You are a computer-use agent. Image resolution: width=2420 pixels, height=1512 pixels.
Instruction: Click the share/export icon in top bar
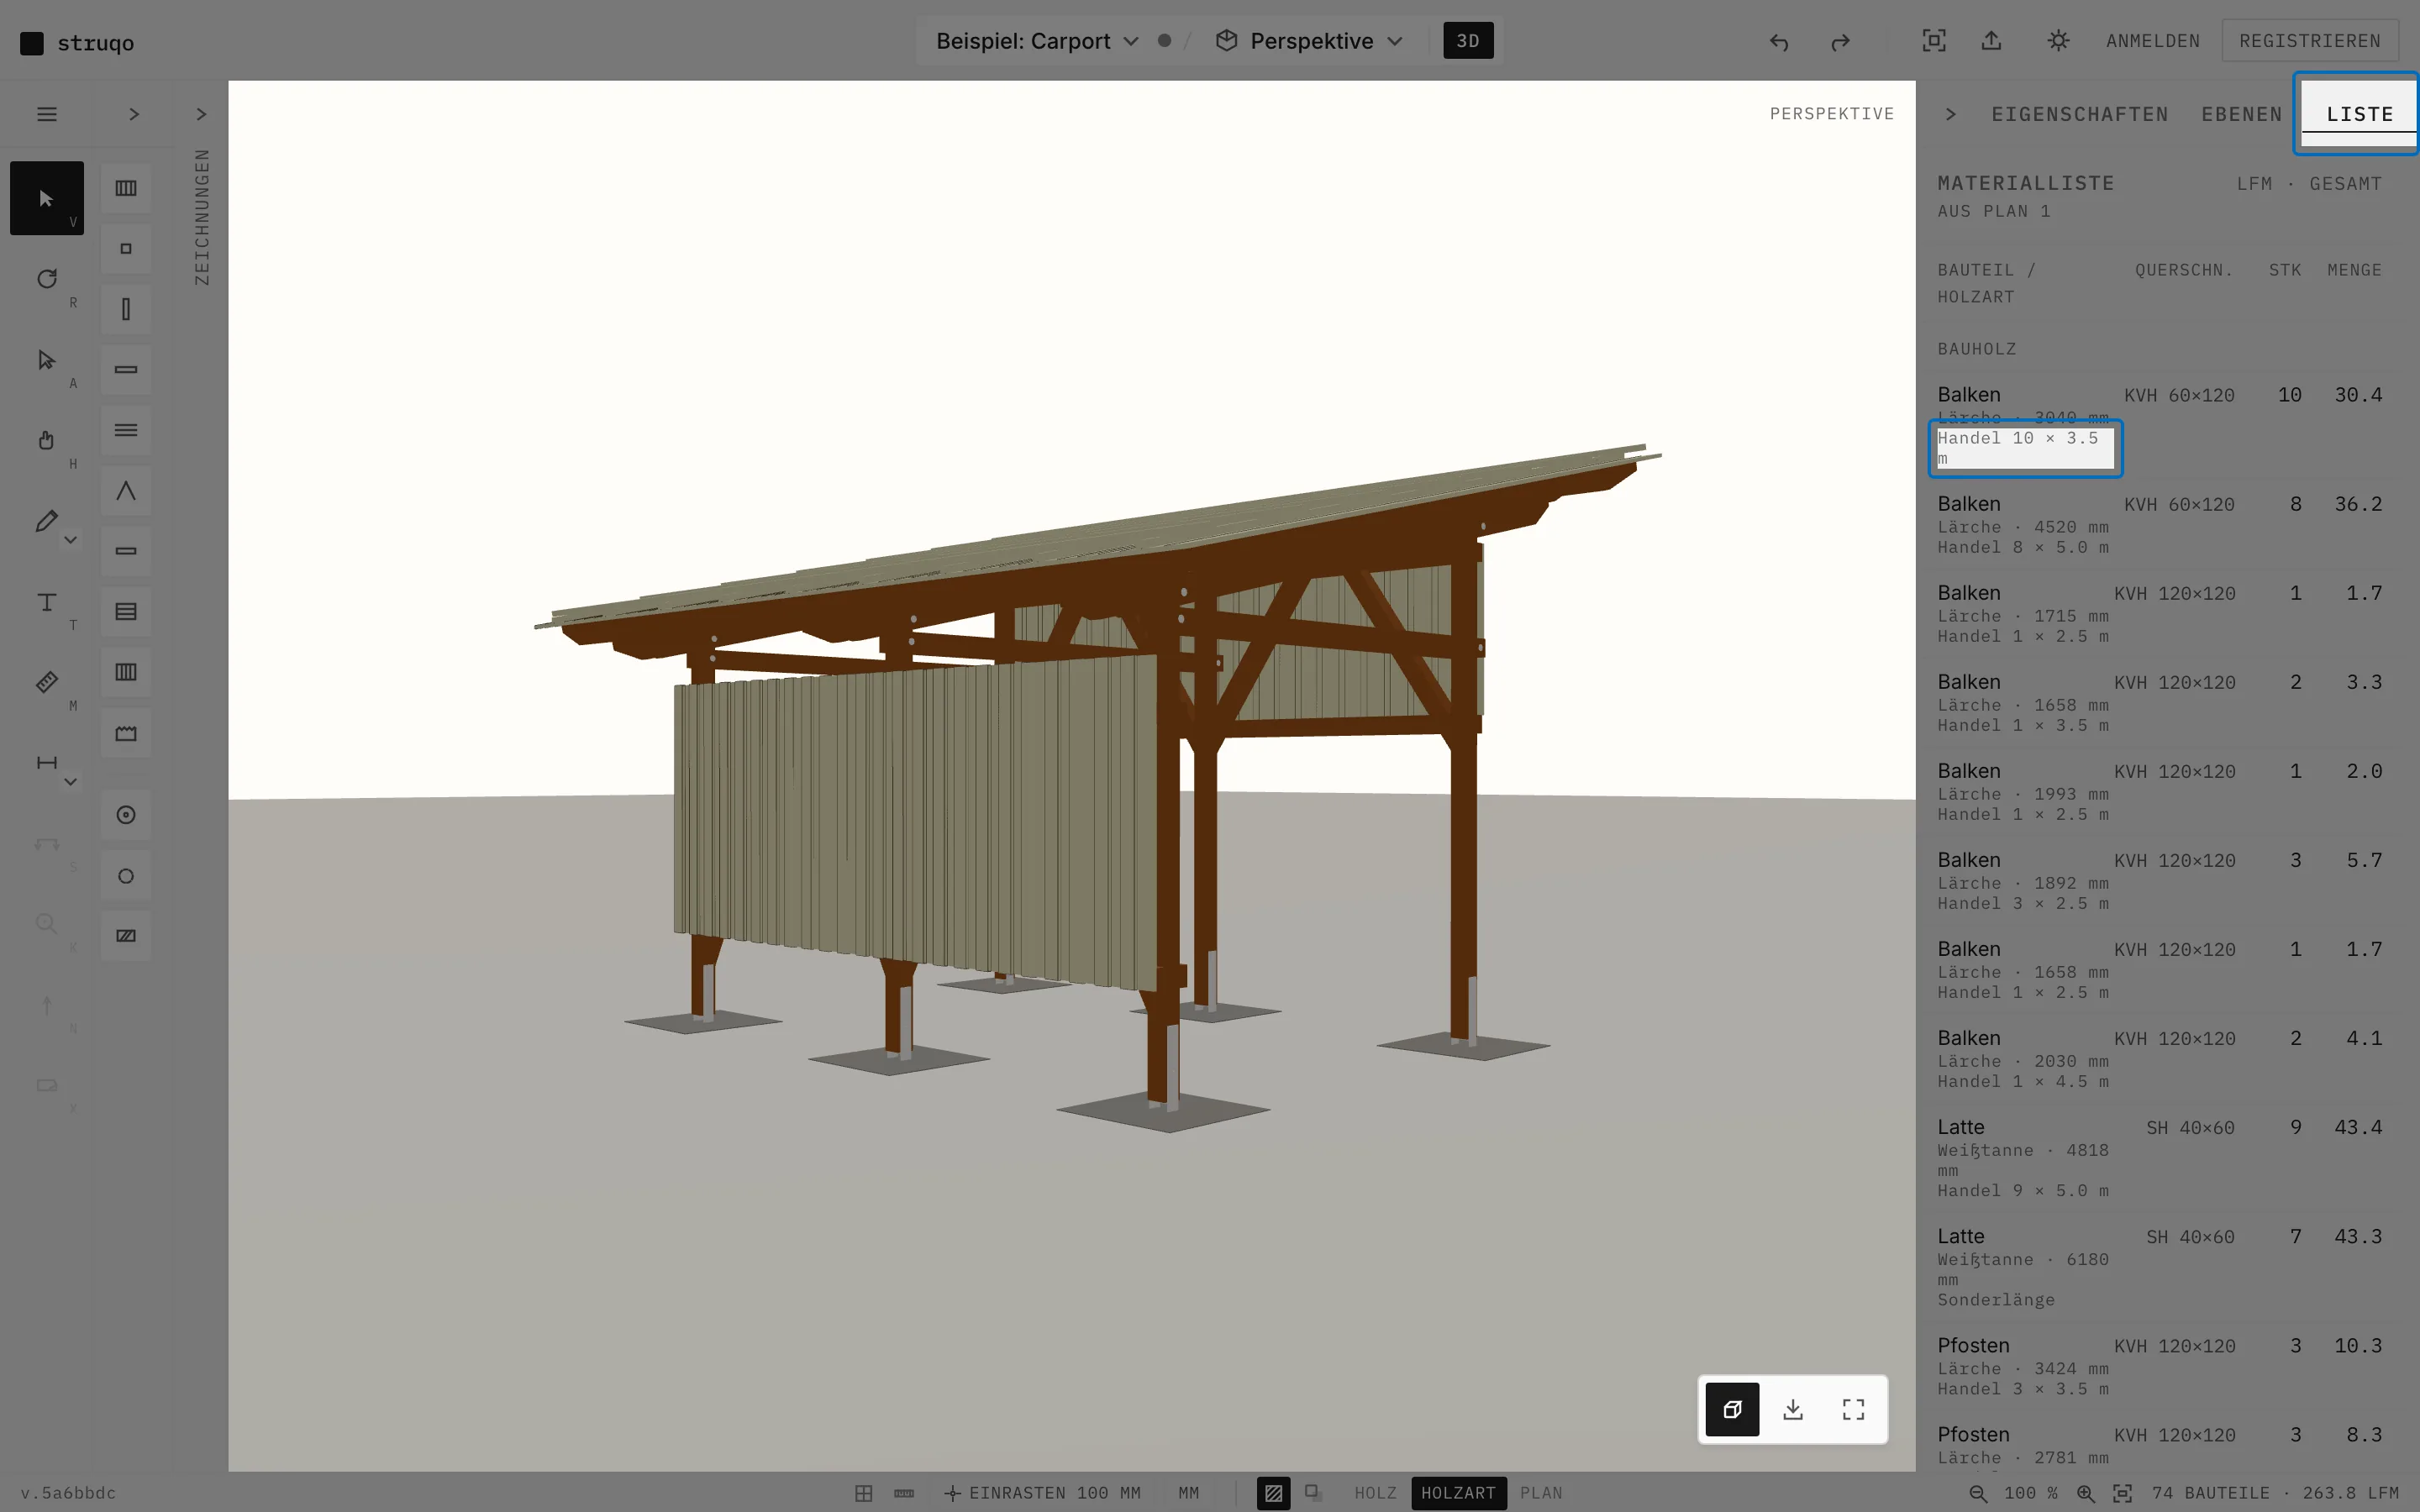(1992, 41)
